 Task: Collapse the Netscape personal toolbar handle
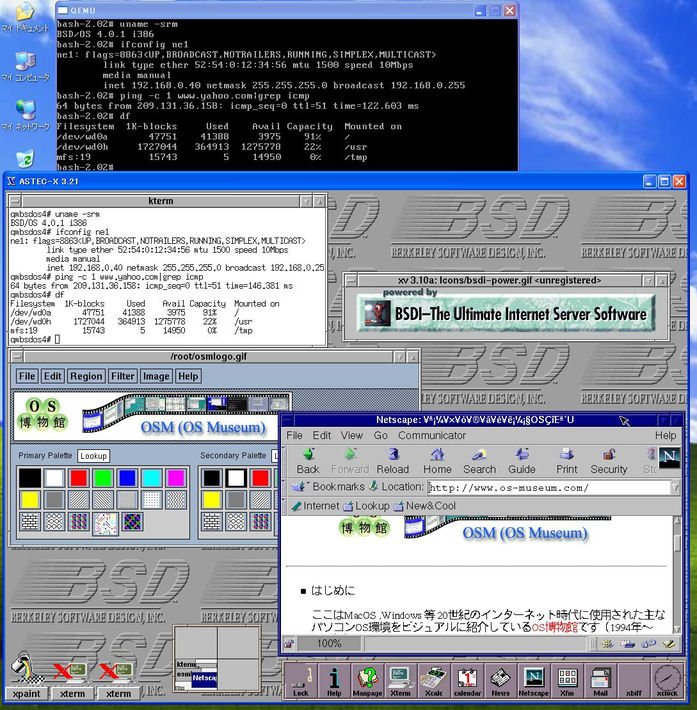click(x=285, y=506)
